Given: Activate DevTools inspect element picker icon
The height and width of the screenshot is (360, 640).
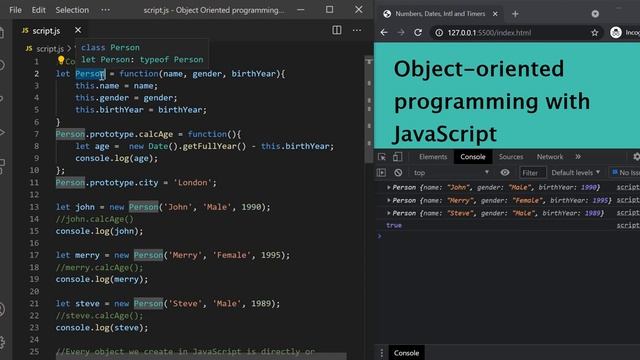Looking at the screenshot, I should pyautogui.click(x=382, y=157).
